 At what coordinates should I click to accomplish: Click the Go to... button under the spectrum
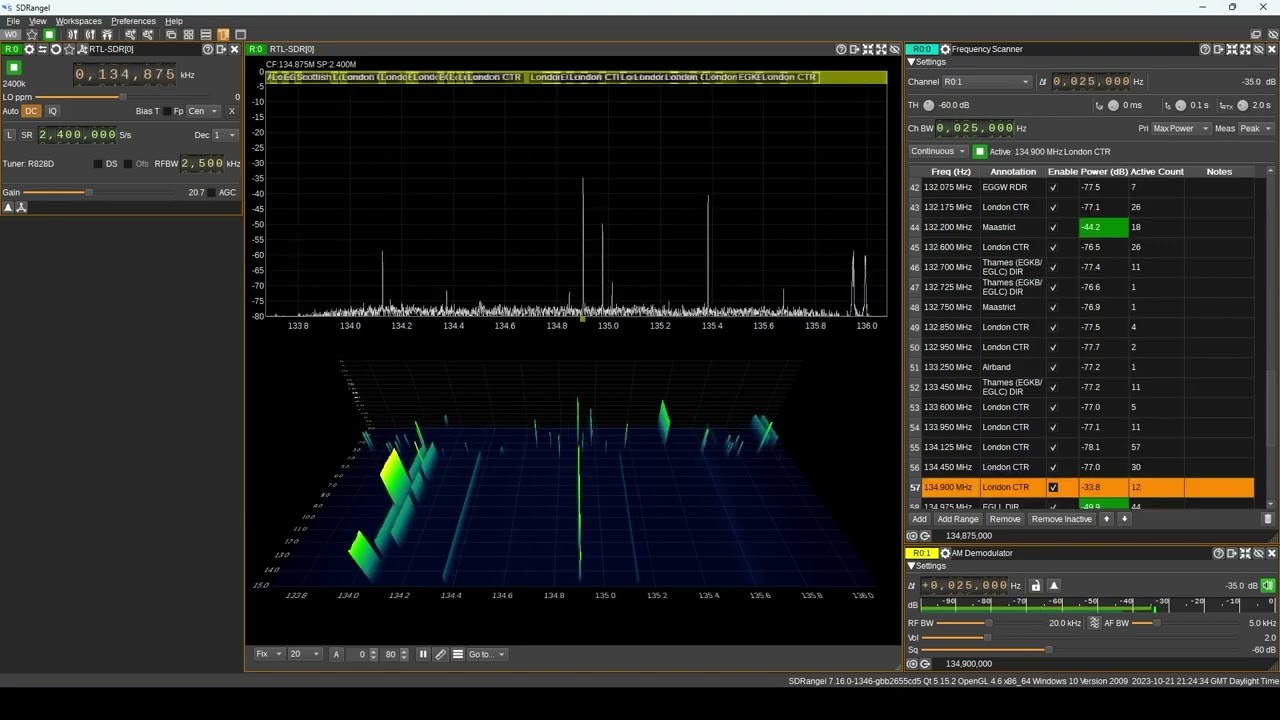(487, 654)
